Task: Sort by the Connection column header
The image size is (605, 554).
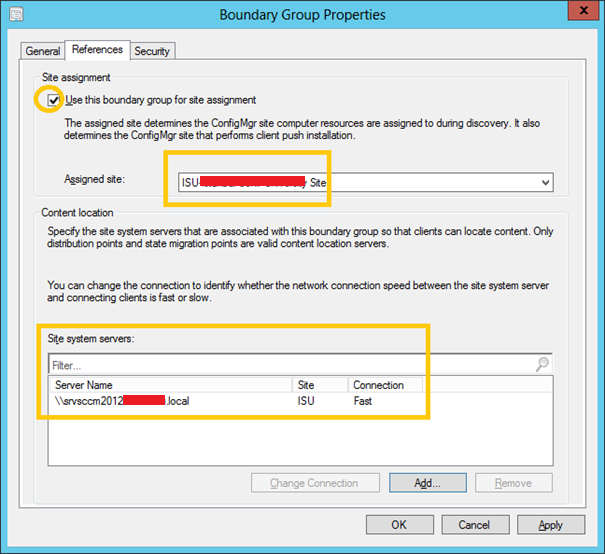Action: 385,385
